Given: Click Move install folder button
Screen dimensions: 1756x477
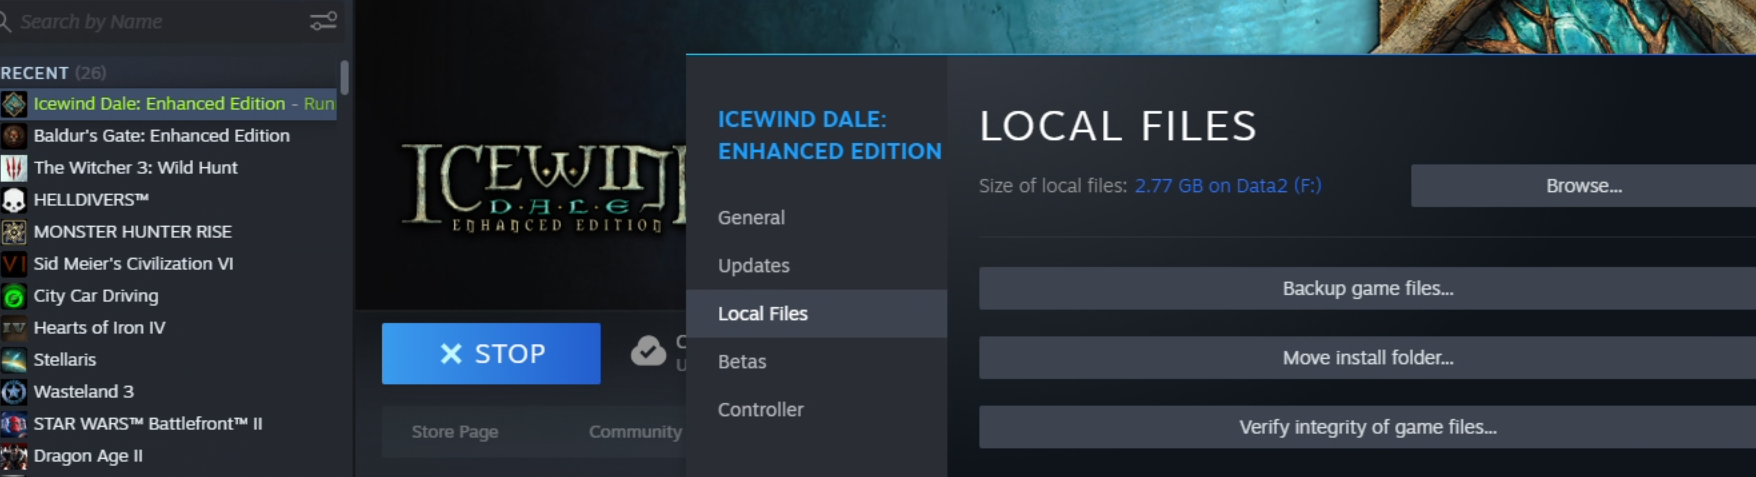Looking at the screenshot, I should point(1367,358).
